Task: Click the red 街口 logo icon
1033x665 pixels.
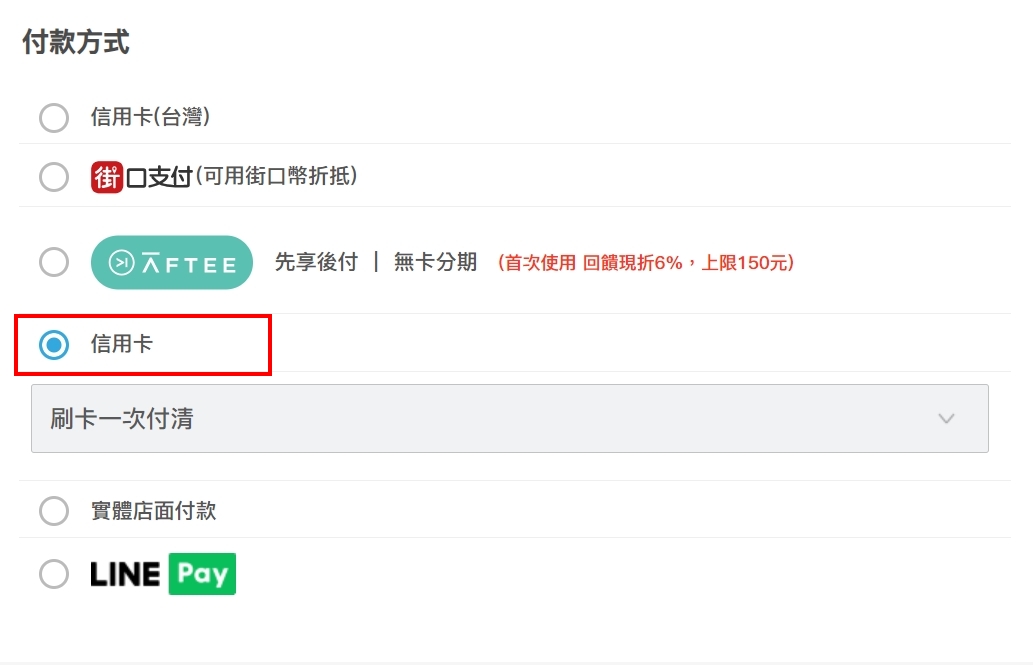Action: (107, 177)
